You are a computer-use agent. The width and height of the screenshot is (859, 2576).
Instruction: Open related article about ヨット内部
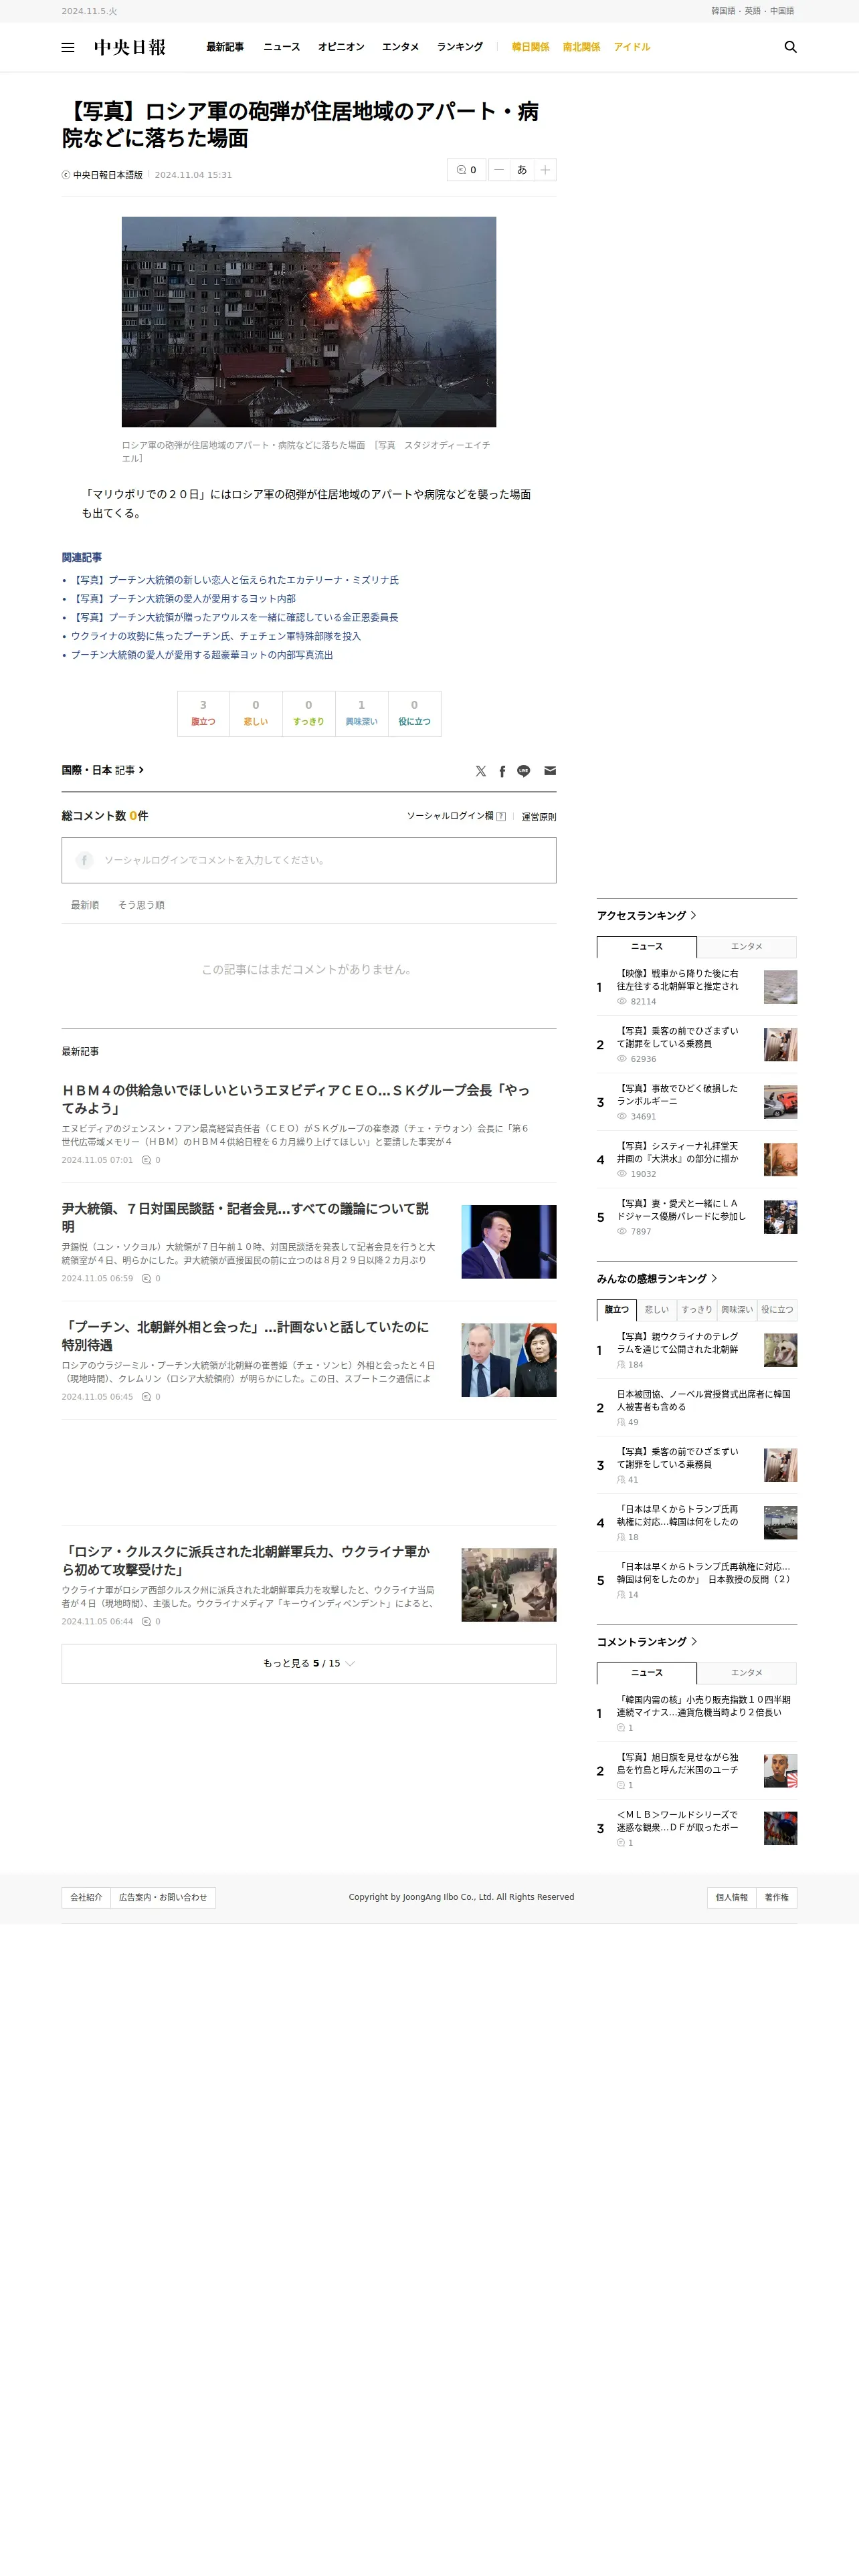183,599
